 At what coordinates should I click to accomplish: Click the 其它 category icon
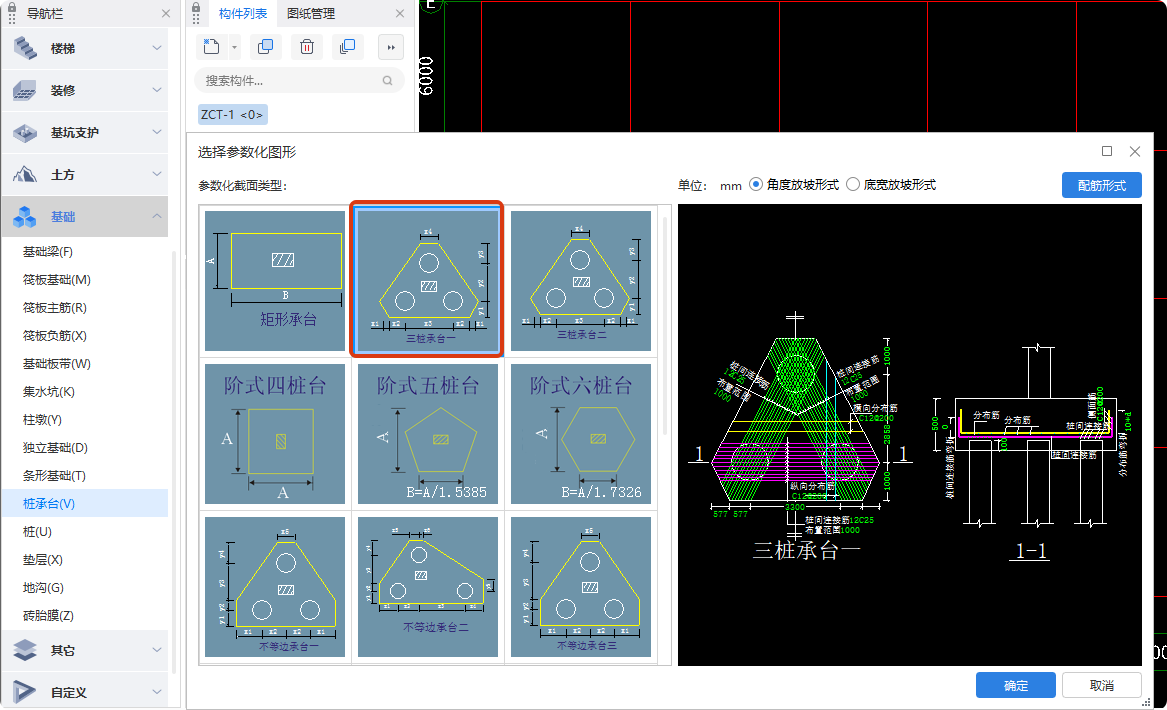[25, 650]
